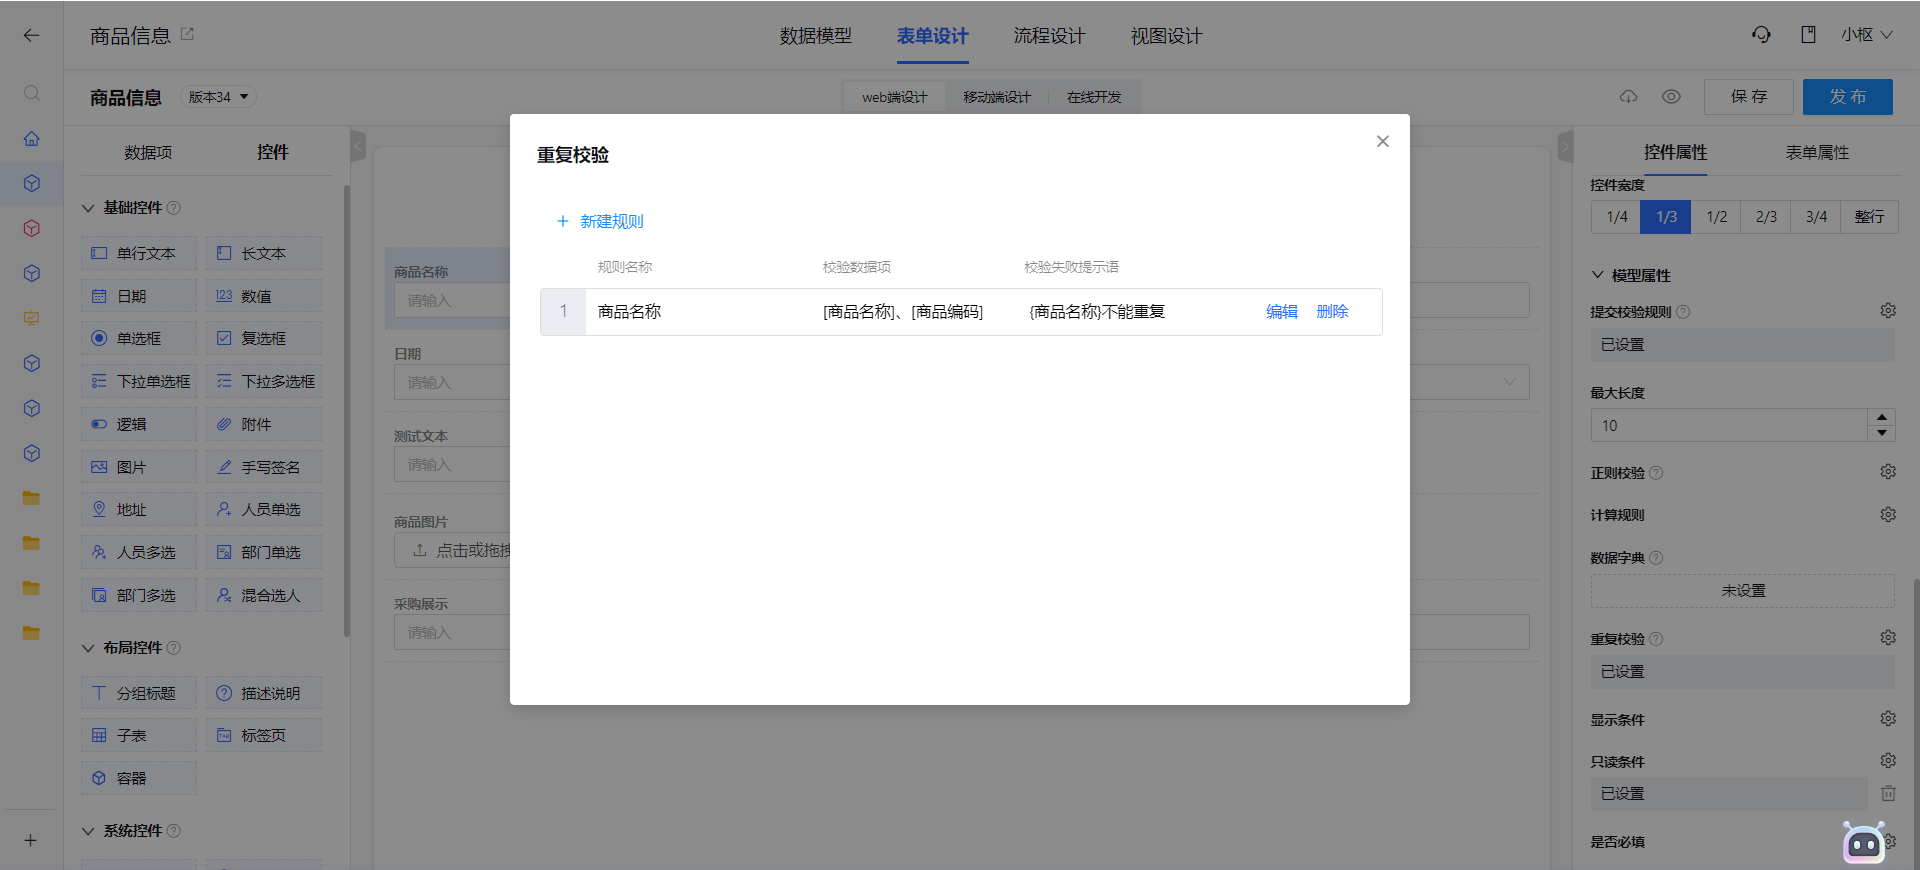Viewport: 1920px width, 870px height.
Task: Delete 只读条件 with trash icon
Action: (1888, 793)
